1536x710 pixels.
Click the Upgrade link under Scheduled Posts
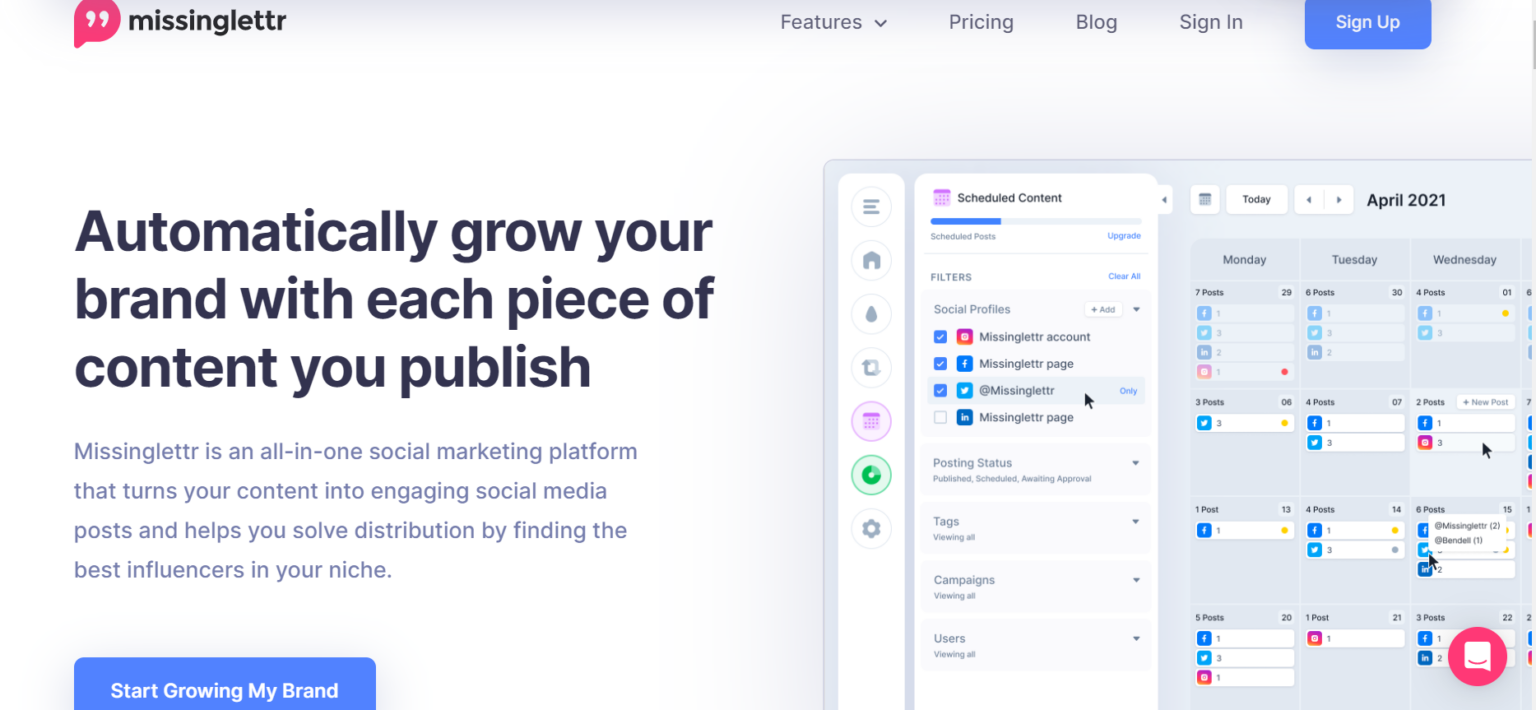pyautogui.click(x=1123, y=236)
